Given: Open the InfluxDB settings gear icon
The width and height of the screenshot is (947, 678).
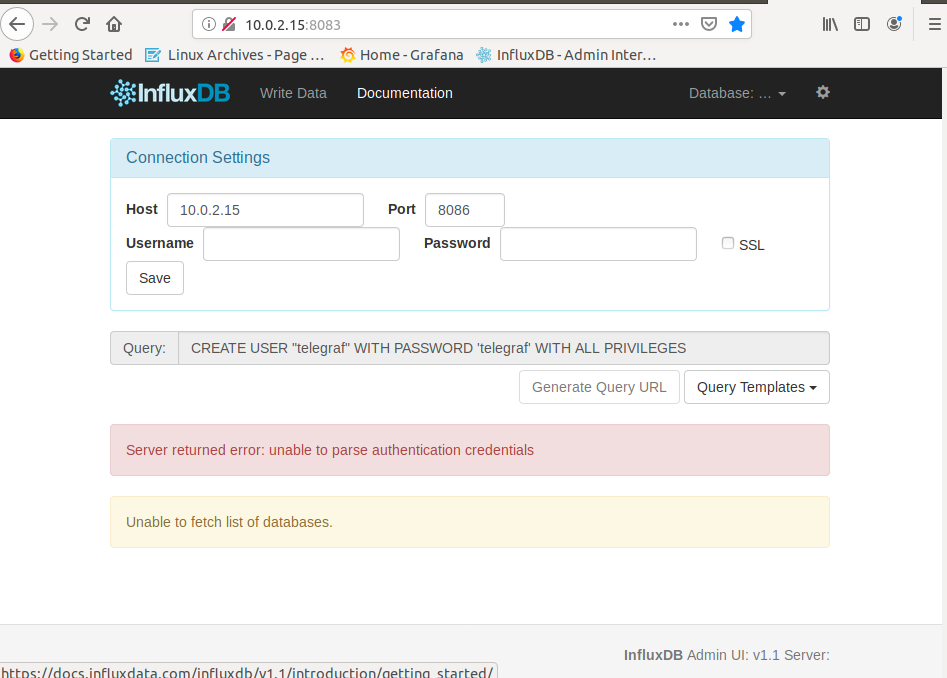Looking at the screenshot, I should (x=823, y=92).
